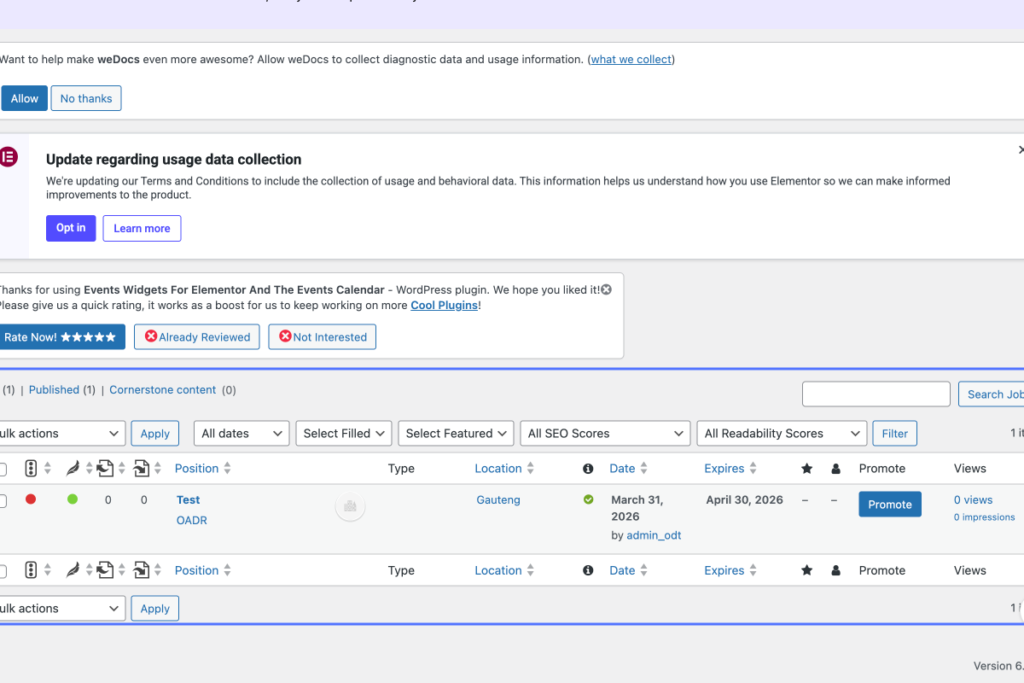Click bottom Apply button
This screenshot has height=683, width=1024.
[x=155, y=609]
